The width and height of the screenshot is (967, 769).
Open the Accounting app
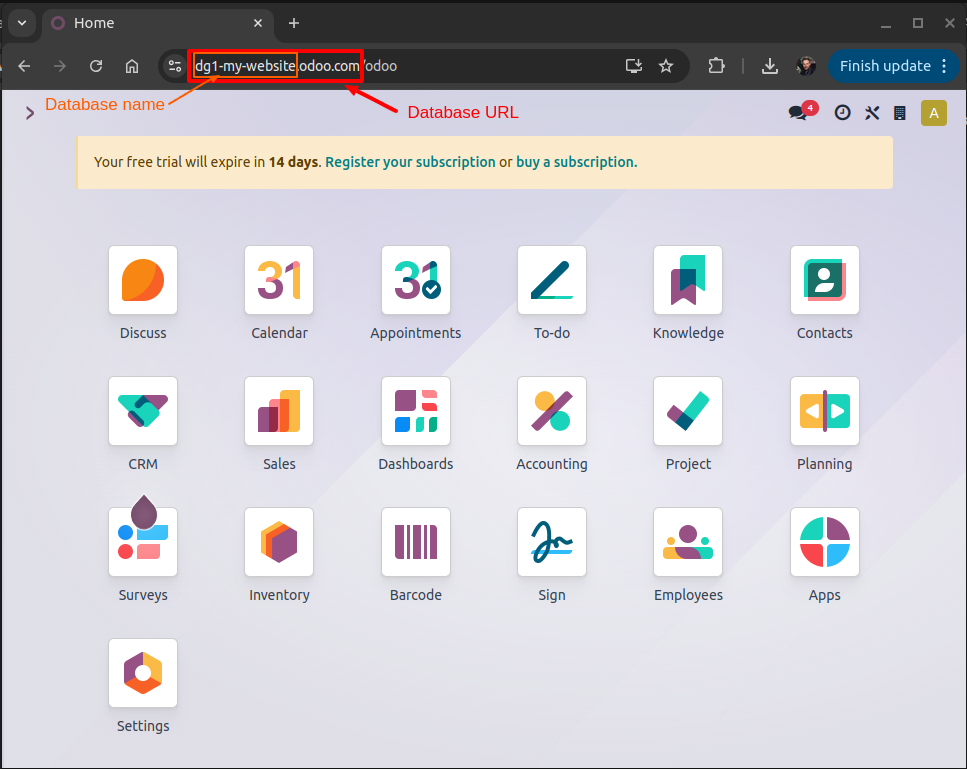[x=552, y=411]
